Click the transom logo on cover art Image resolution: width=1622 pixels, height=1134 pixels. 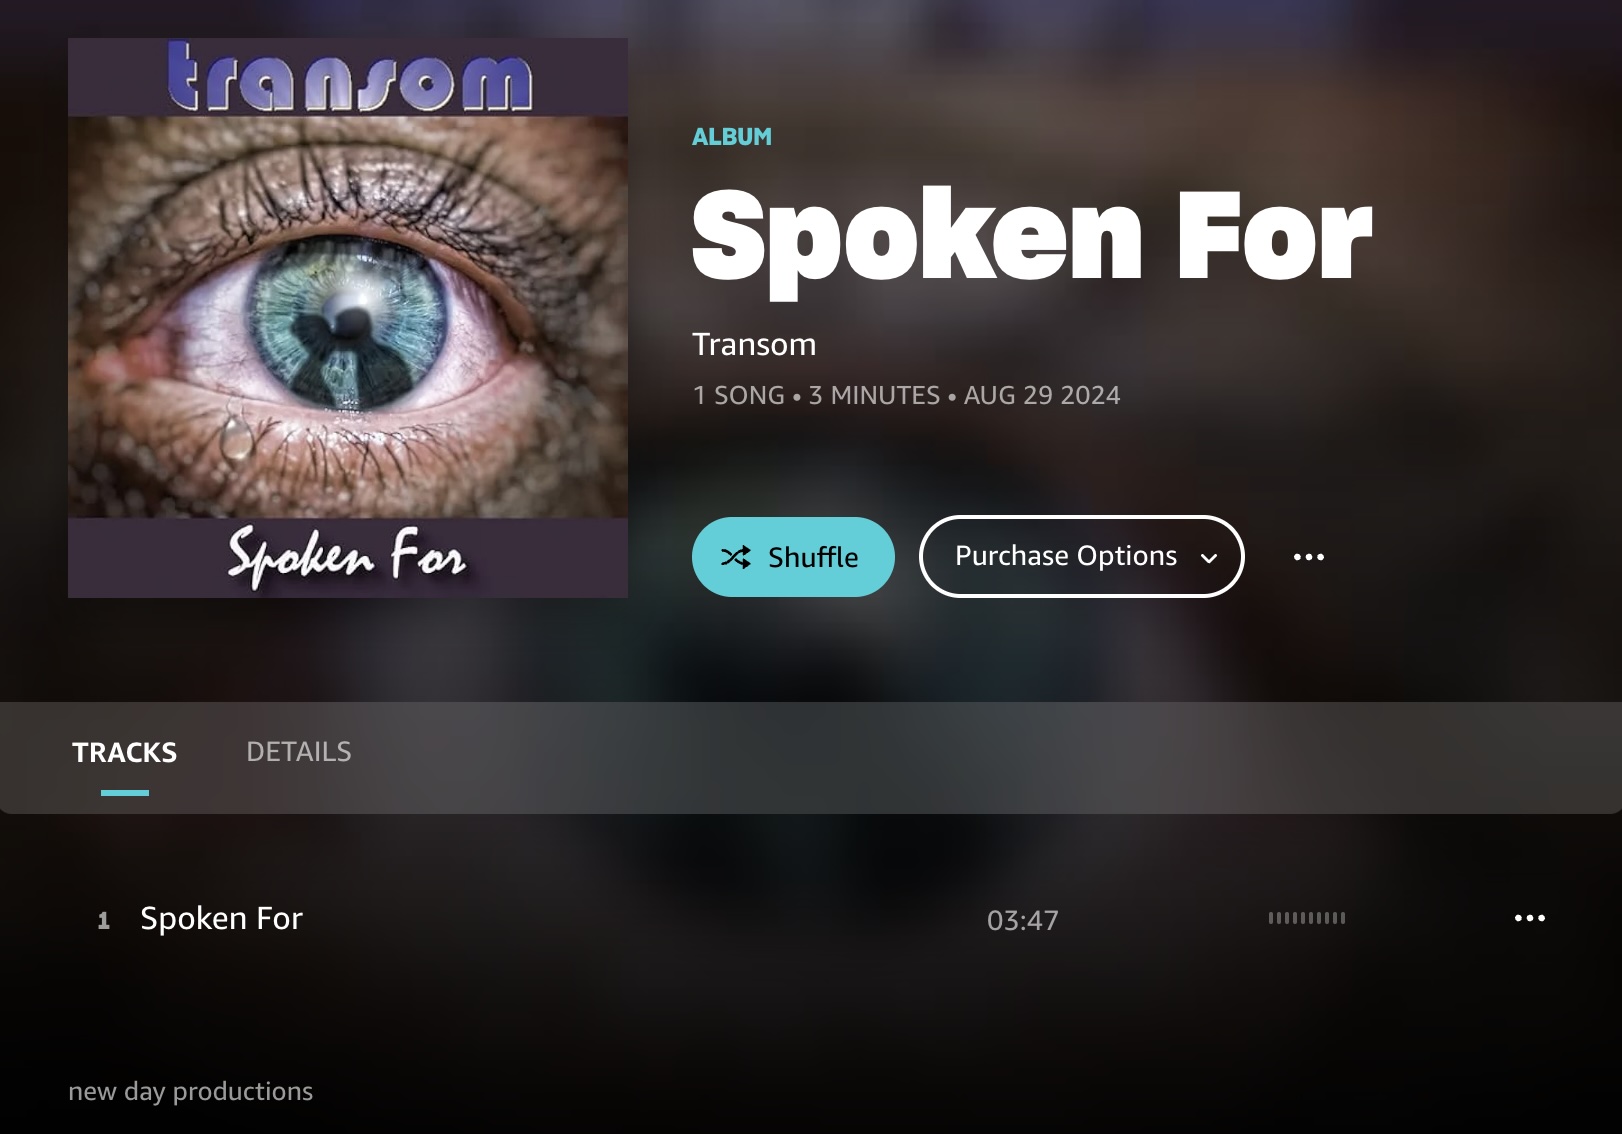348,76
